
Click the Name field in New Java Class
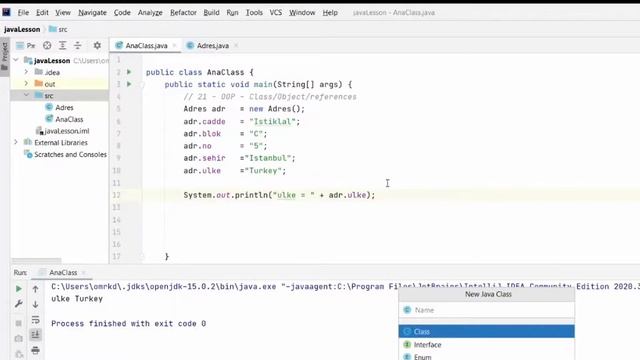coord(487,310)
